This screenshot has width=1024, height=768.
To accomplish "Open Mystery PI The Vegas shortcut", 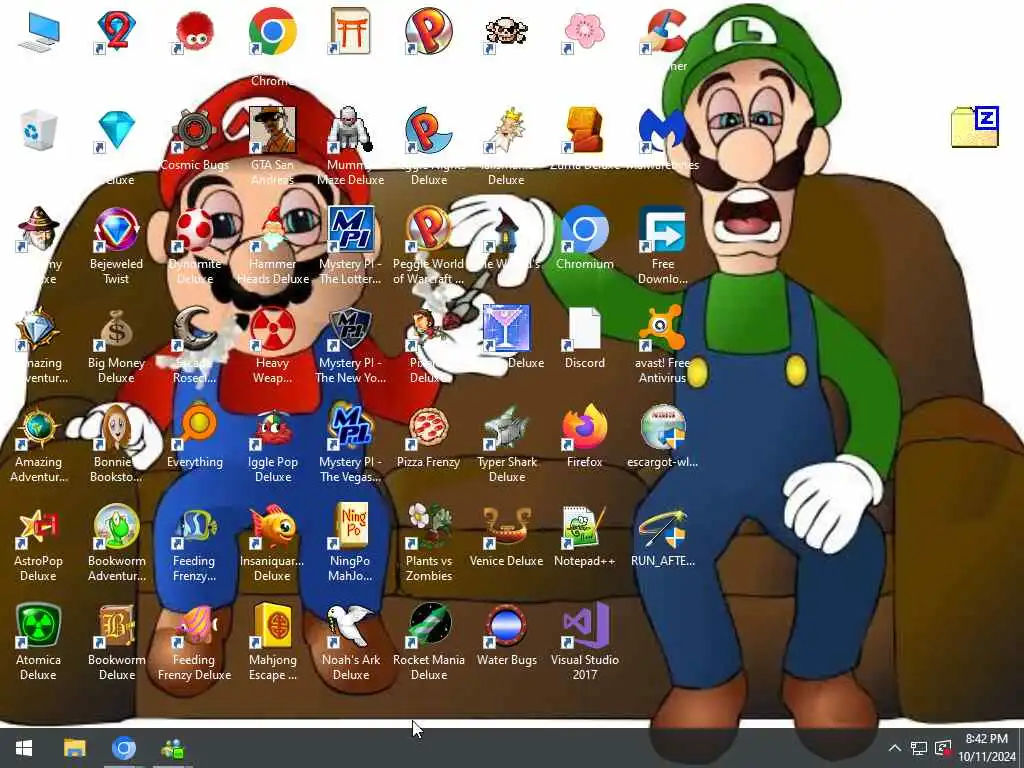I will pyautogui.click(x=350, y=428).
